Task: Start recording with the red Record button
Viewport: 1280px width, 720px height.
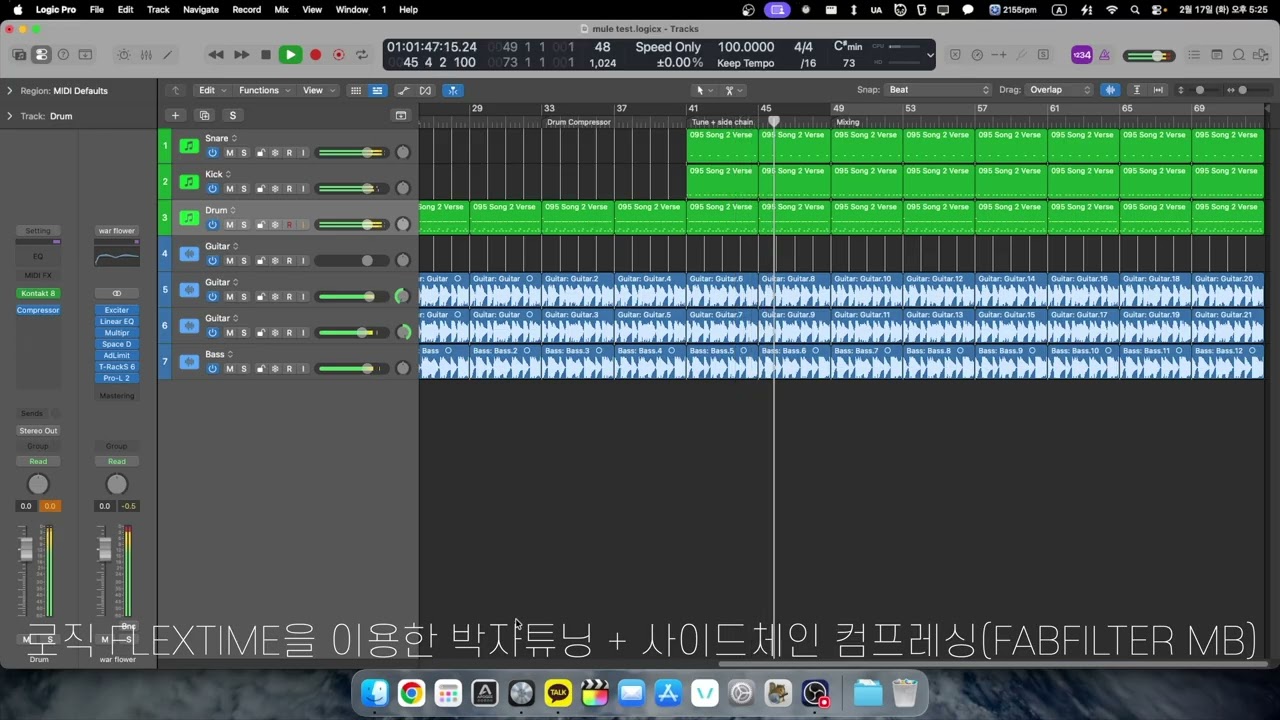Action: click(x=316, y=55)
